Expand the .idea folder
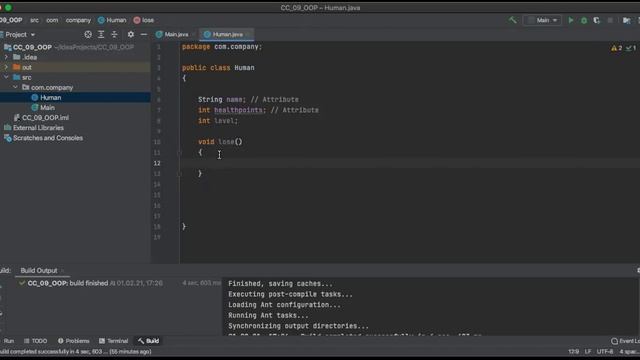Screen dimensions: 640x360 (6, 57)
